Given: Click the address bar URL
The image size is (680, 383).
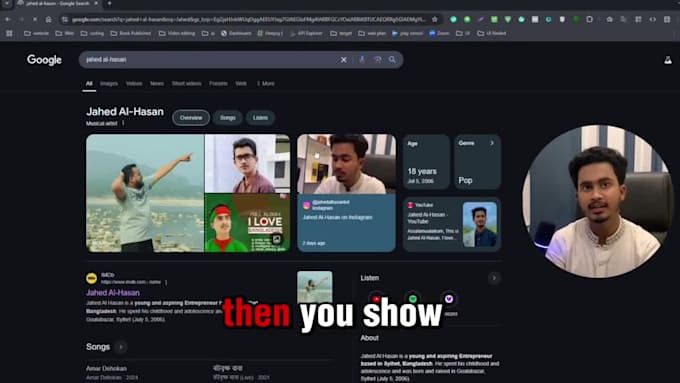Looking at the screenshot, I should [x=249, y=20].
